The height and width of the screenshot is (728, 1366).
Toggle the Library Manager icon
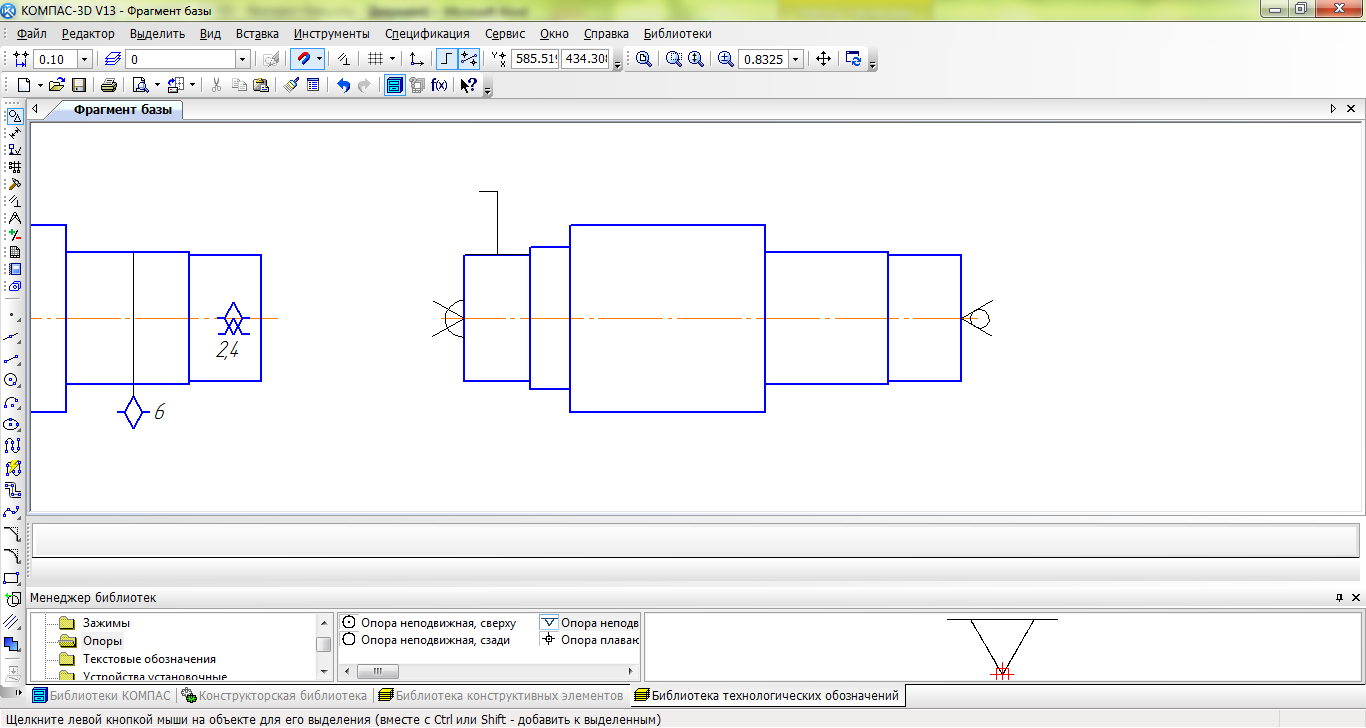pos(395,86)
